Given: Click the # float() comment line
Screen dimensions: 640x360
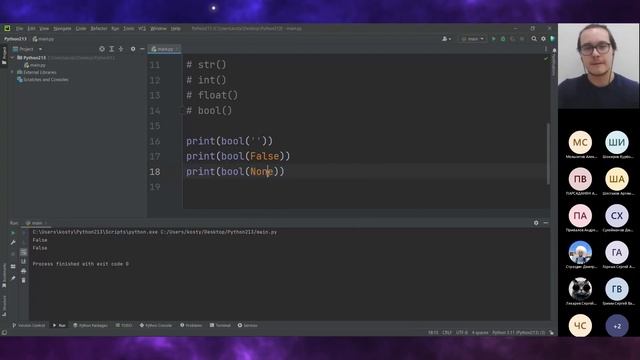Looking at the screenshot, I should coord(212,96).
